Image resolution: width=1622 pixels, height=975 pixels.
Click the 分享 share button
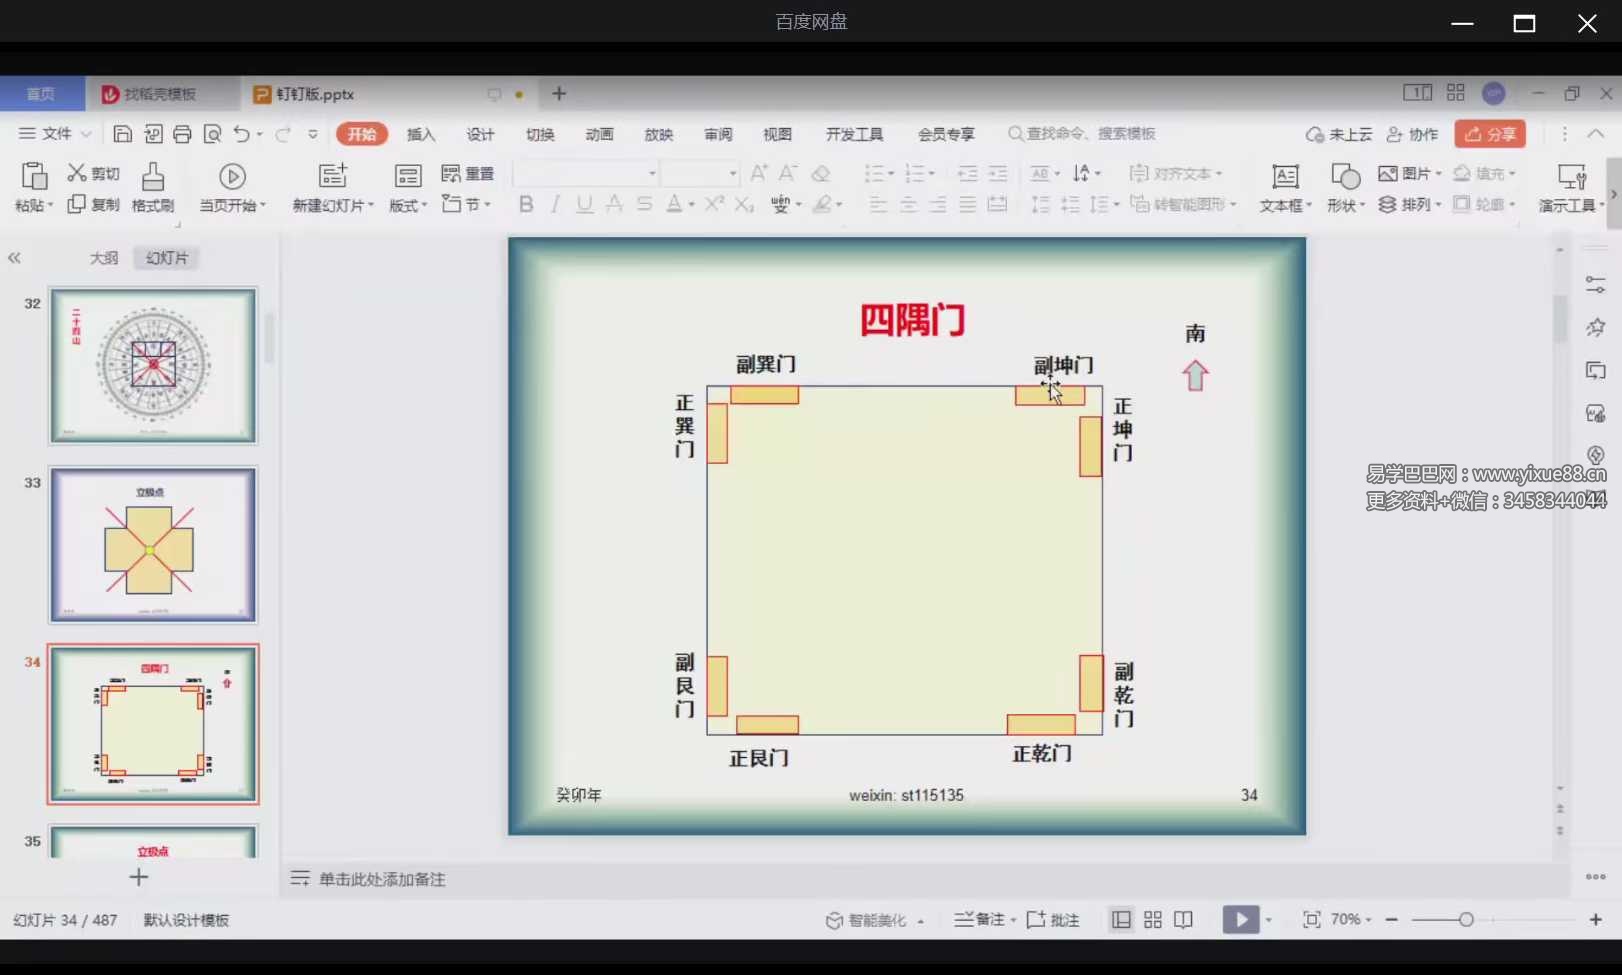point(1489,133)
